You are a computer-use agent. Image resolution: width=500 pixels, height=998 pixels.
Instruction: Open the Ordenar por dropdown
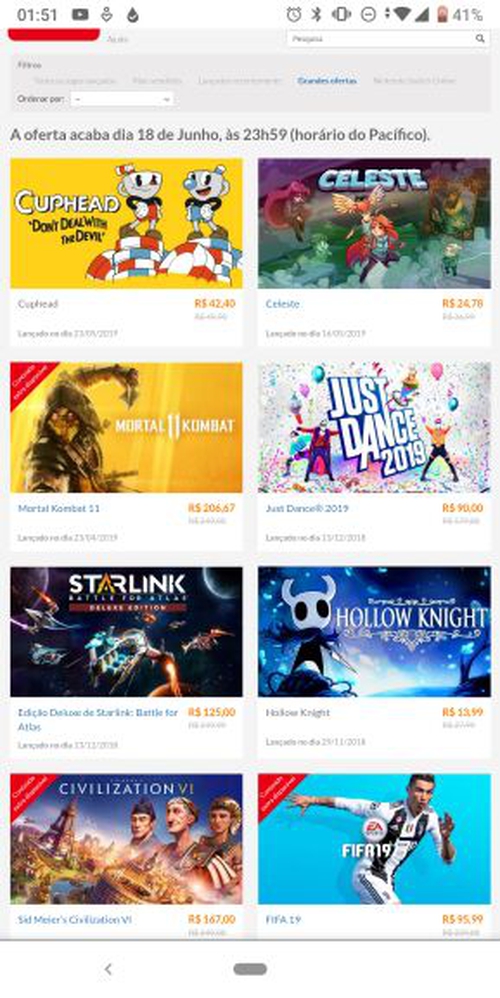coord(122,99)
